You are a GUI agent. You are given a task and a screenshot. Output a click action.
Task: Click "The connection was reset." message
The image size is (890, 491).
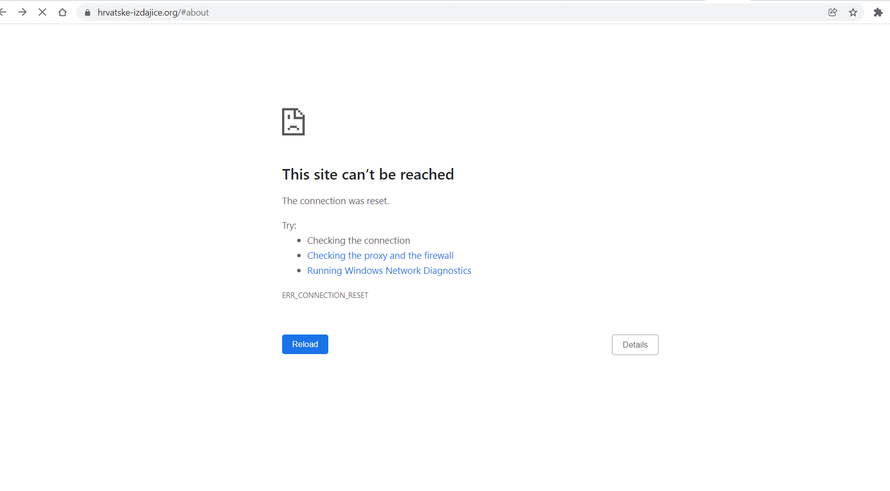click(335, 200)
